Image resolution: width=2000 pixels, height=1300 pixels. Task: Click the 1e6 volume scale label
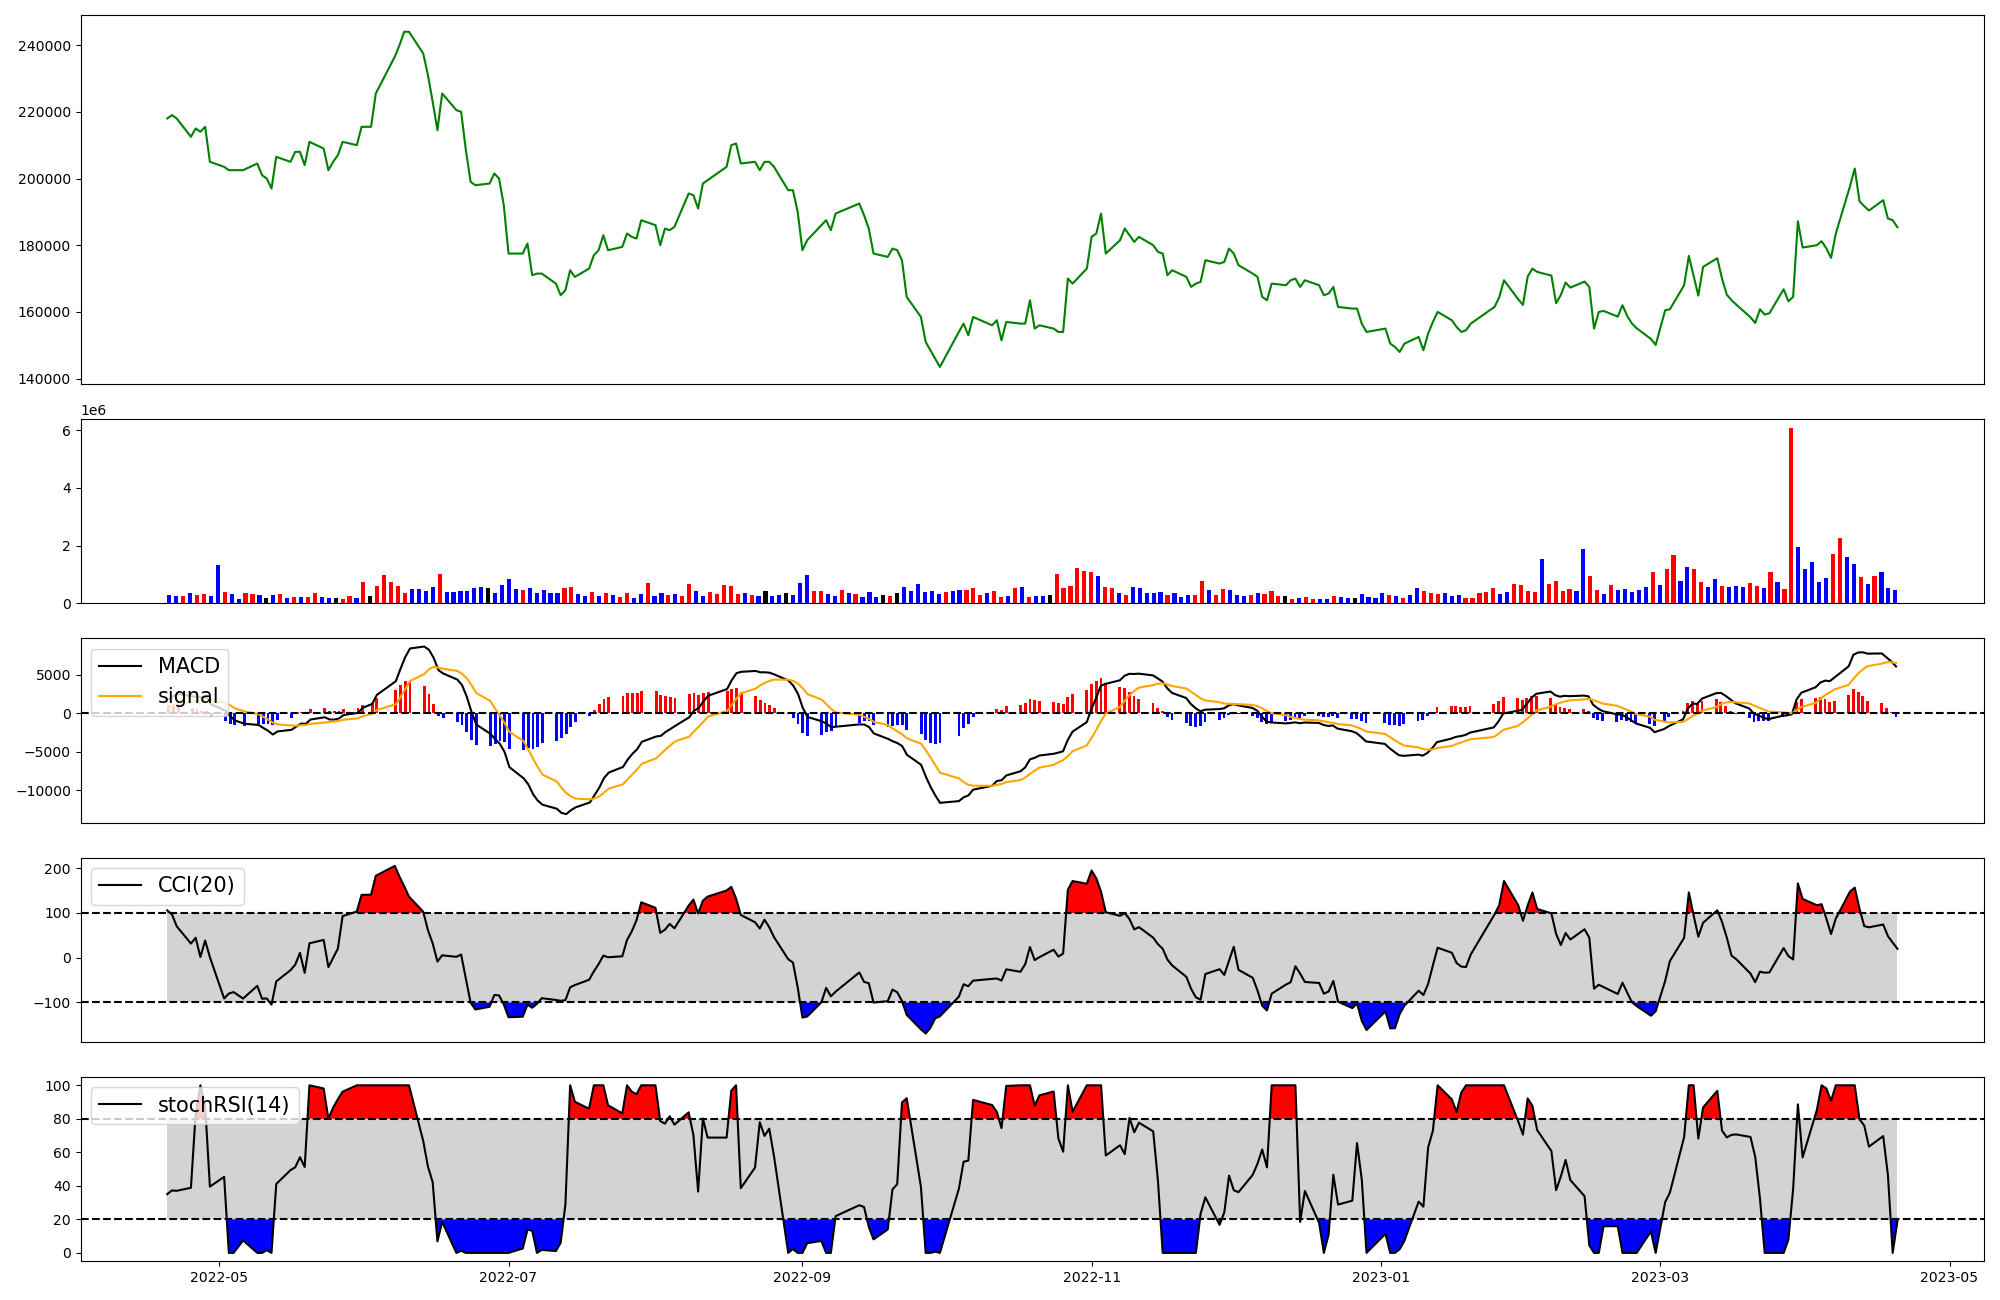pos(93,411)
